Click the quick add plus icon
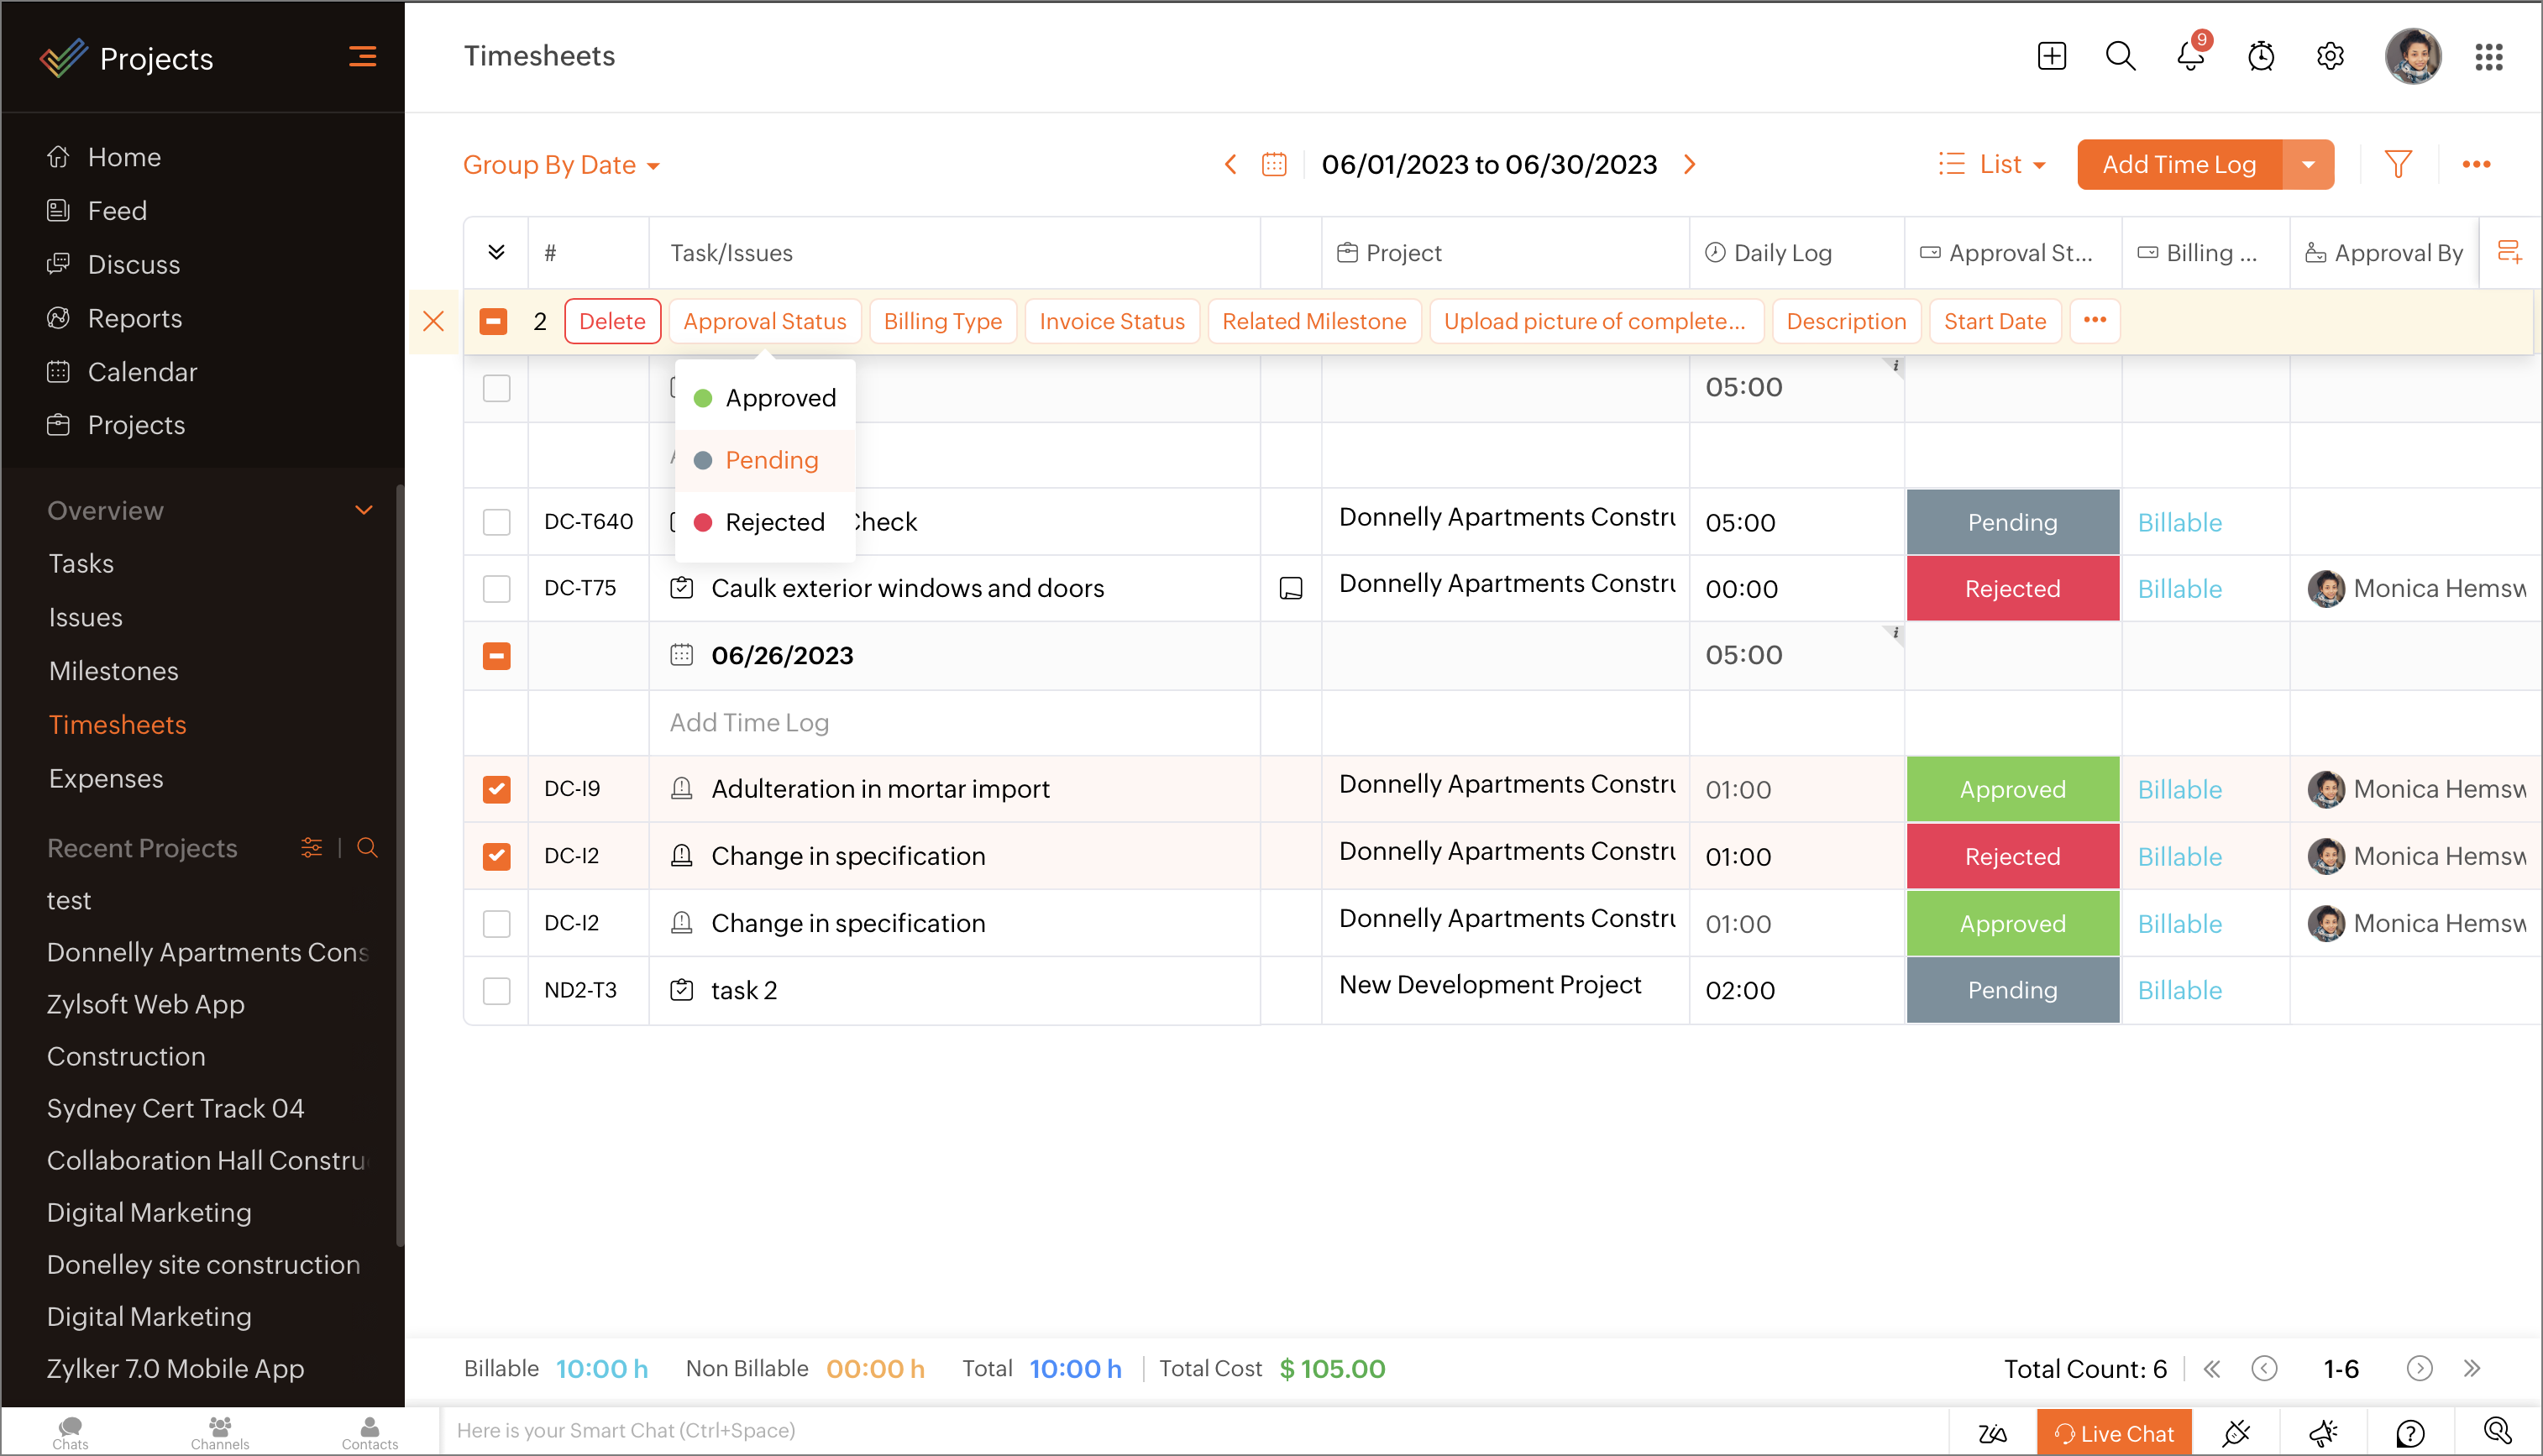 [x=2051, y=56]
